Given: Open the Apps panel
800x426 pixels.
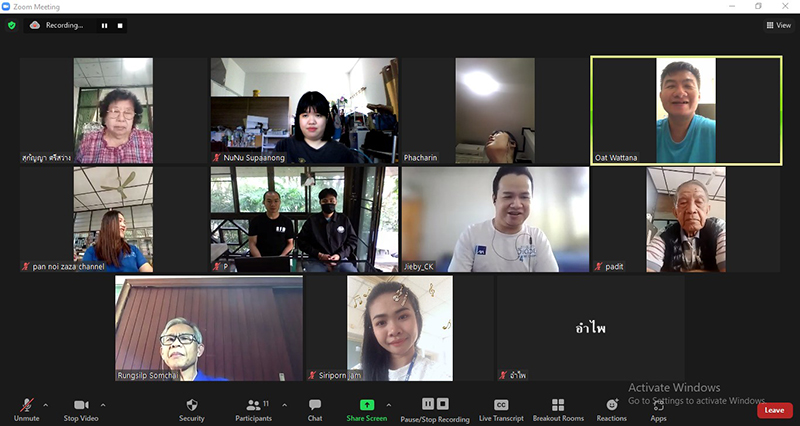Looking at the screenshot, I should click(659, 410).
